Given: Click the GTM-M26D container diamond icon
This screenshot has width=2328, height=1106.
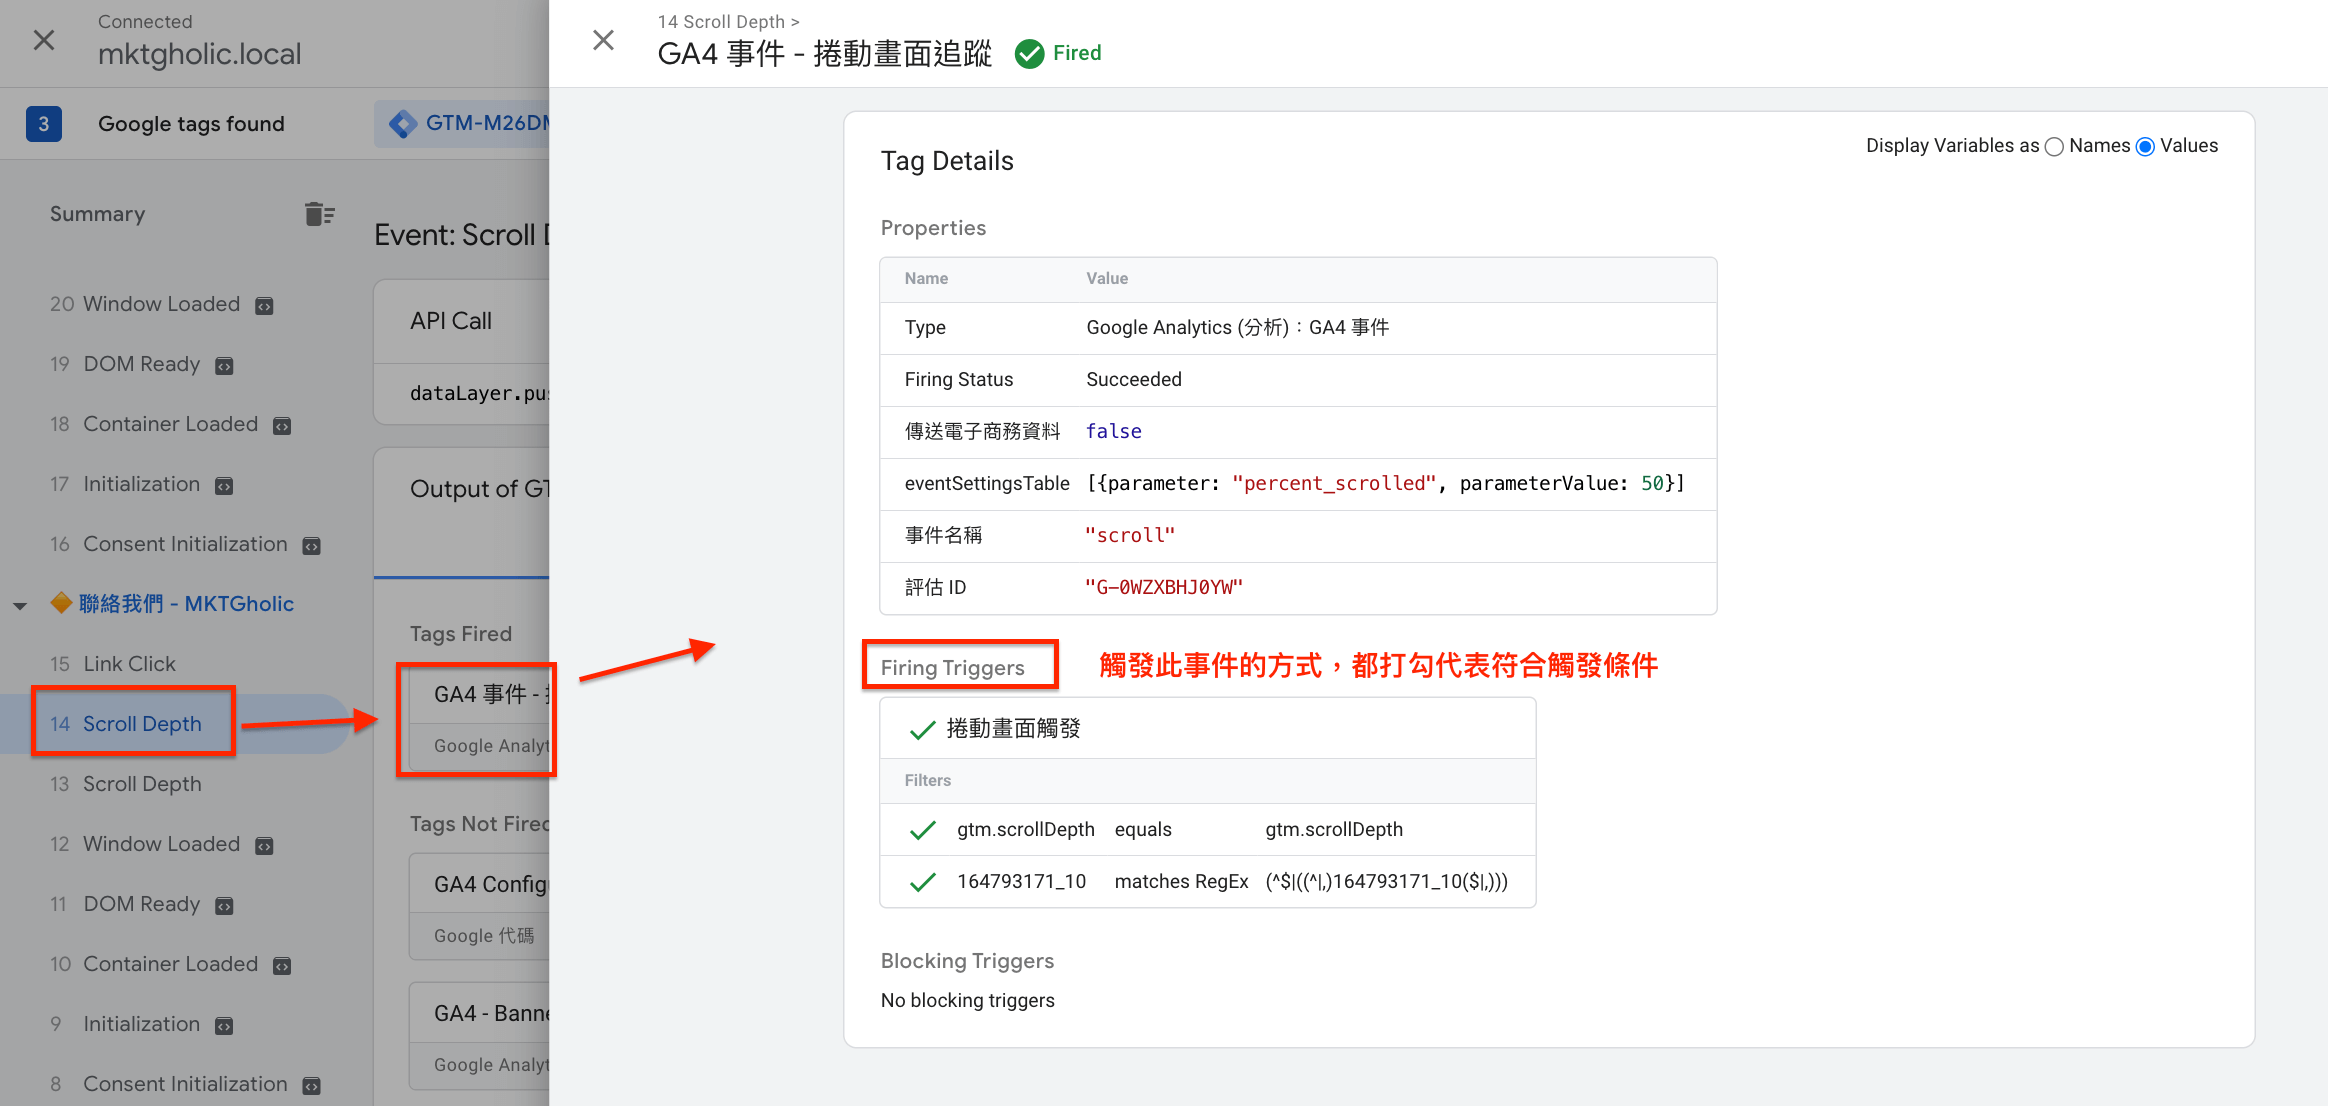Looking at the screenshot, I should (403, 124).
